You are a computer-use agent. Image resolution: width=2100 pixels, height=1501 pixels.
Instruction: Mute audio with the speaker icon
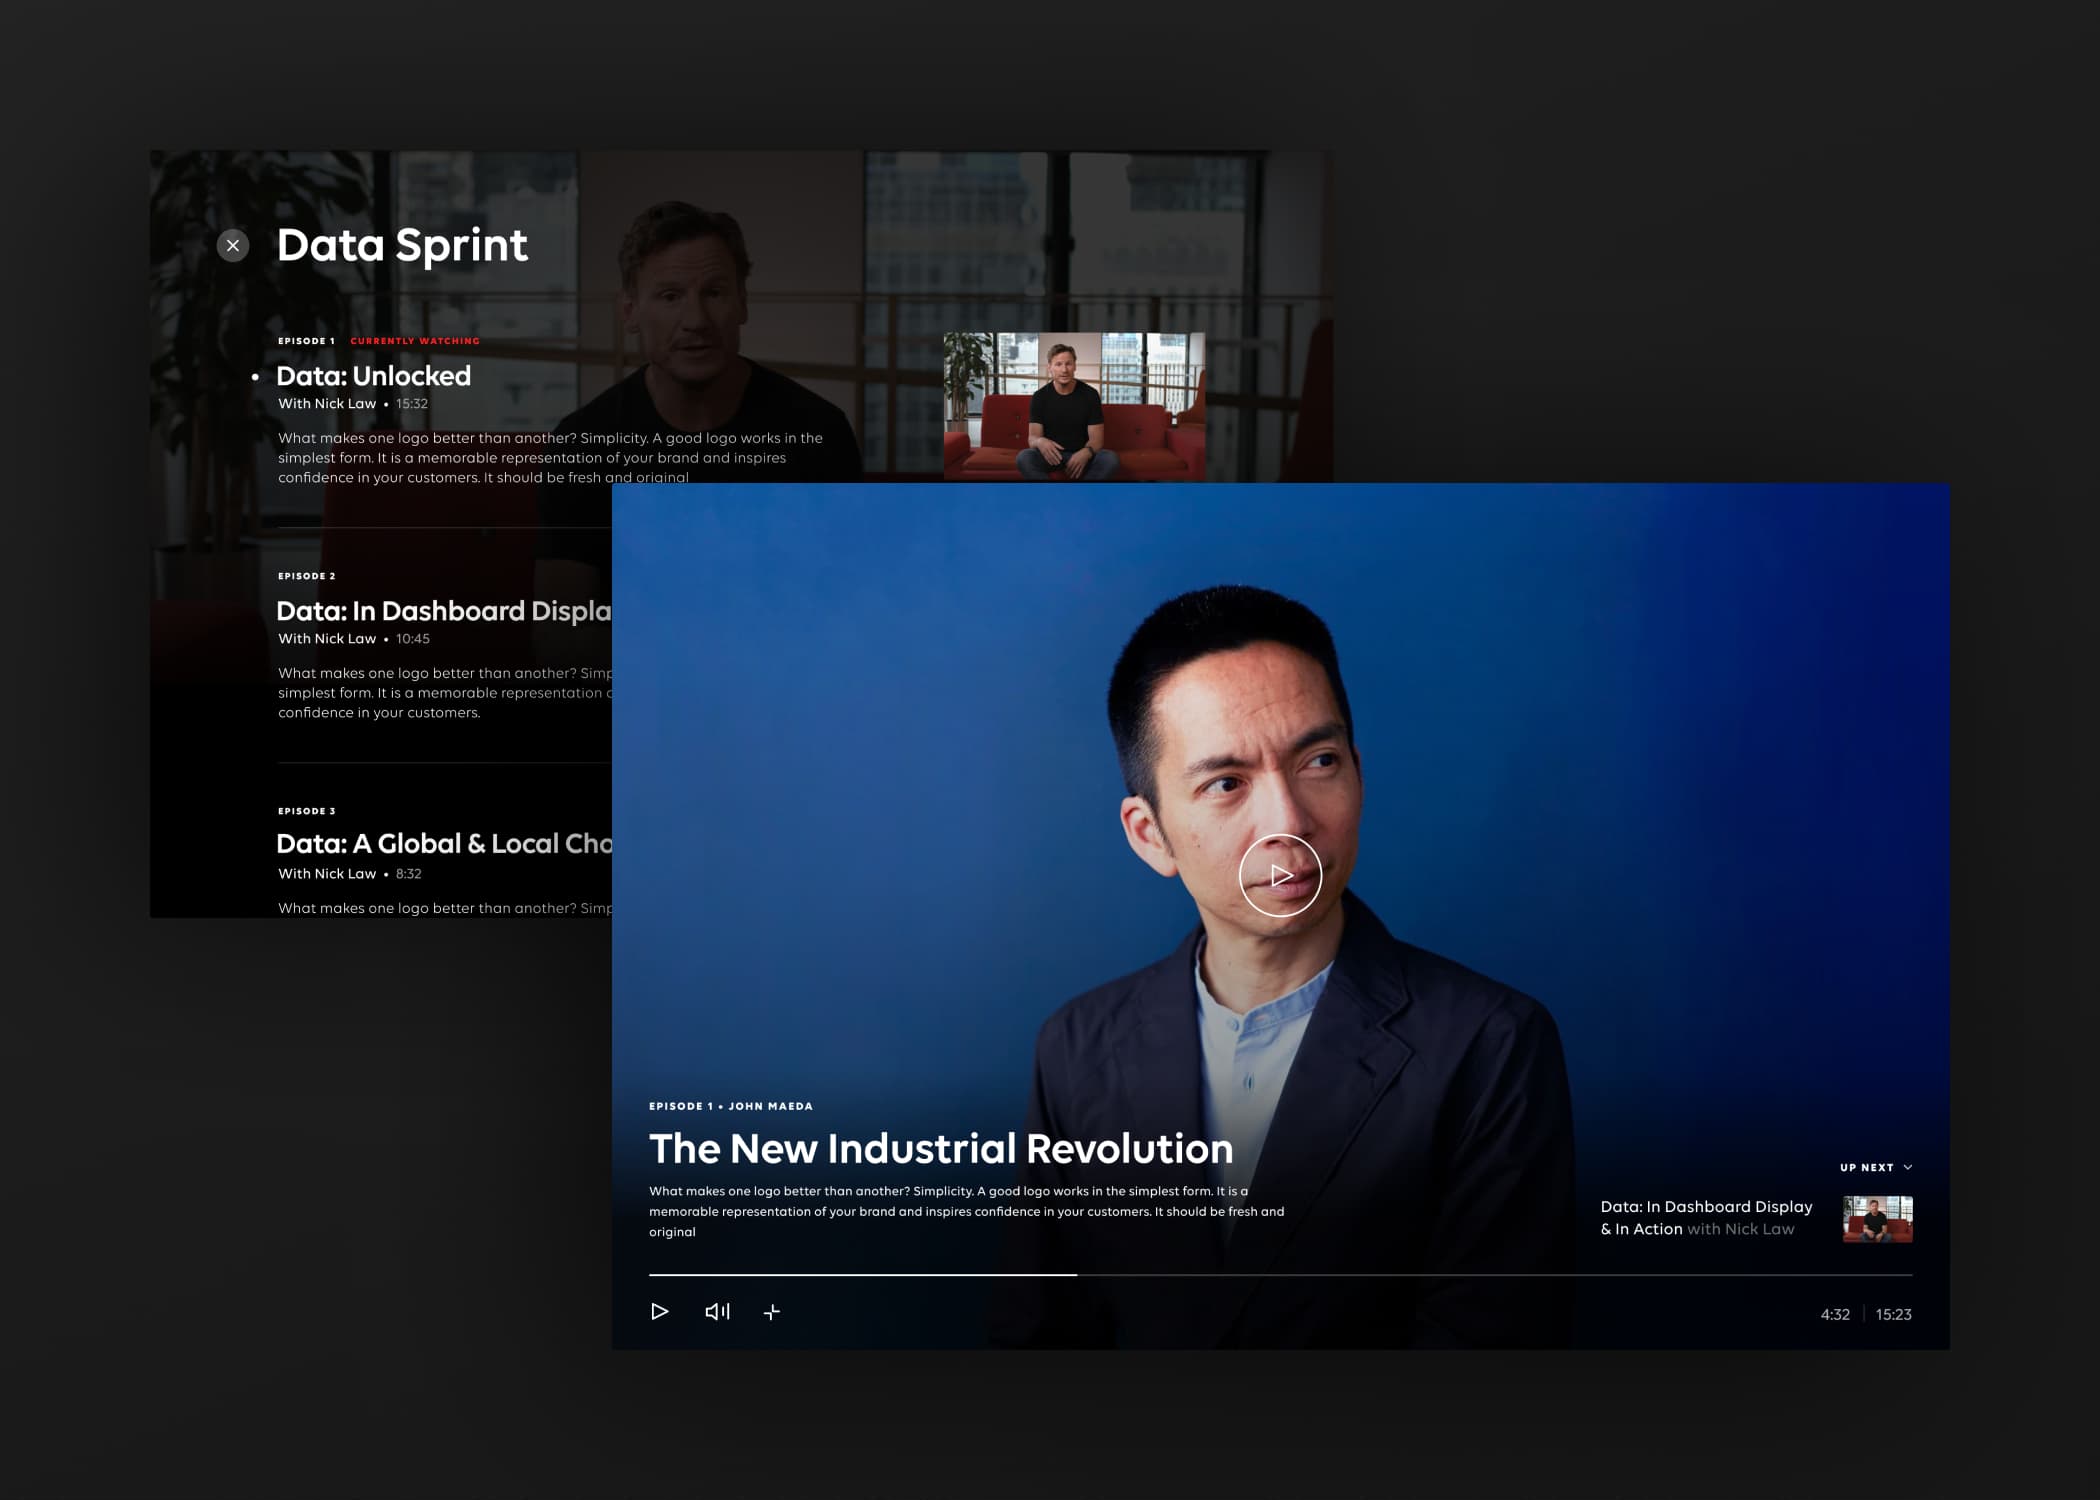(x=717, y=1312)
